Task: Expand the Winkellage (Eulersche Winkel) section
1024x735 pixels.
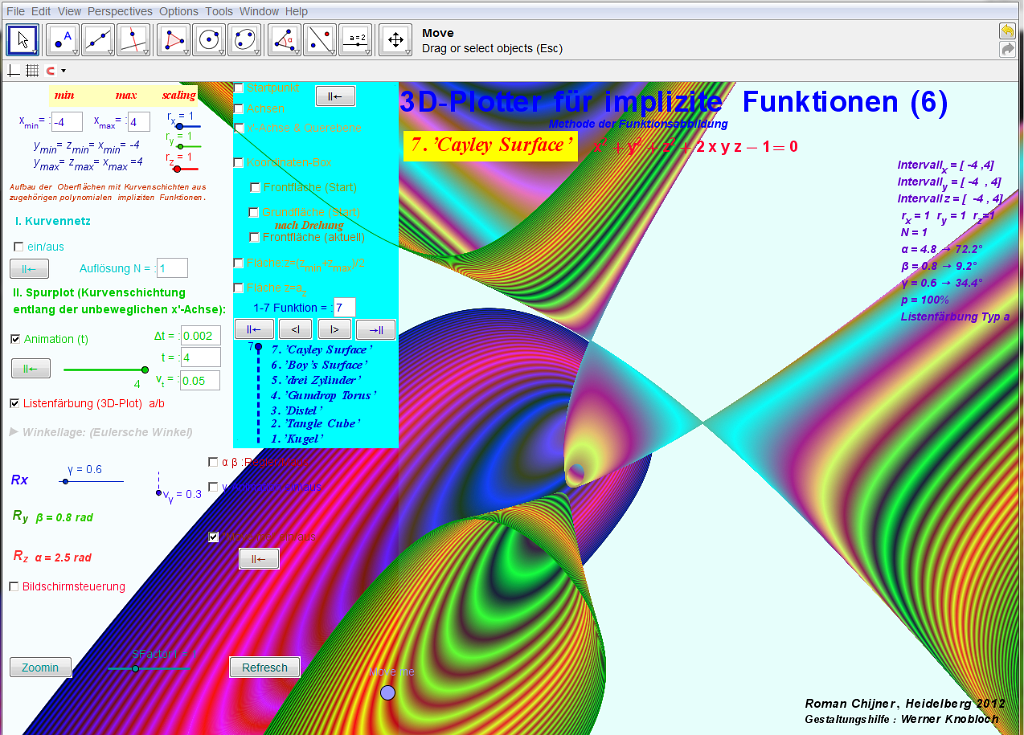Action: pos(14,432)
